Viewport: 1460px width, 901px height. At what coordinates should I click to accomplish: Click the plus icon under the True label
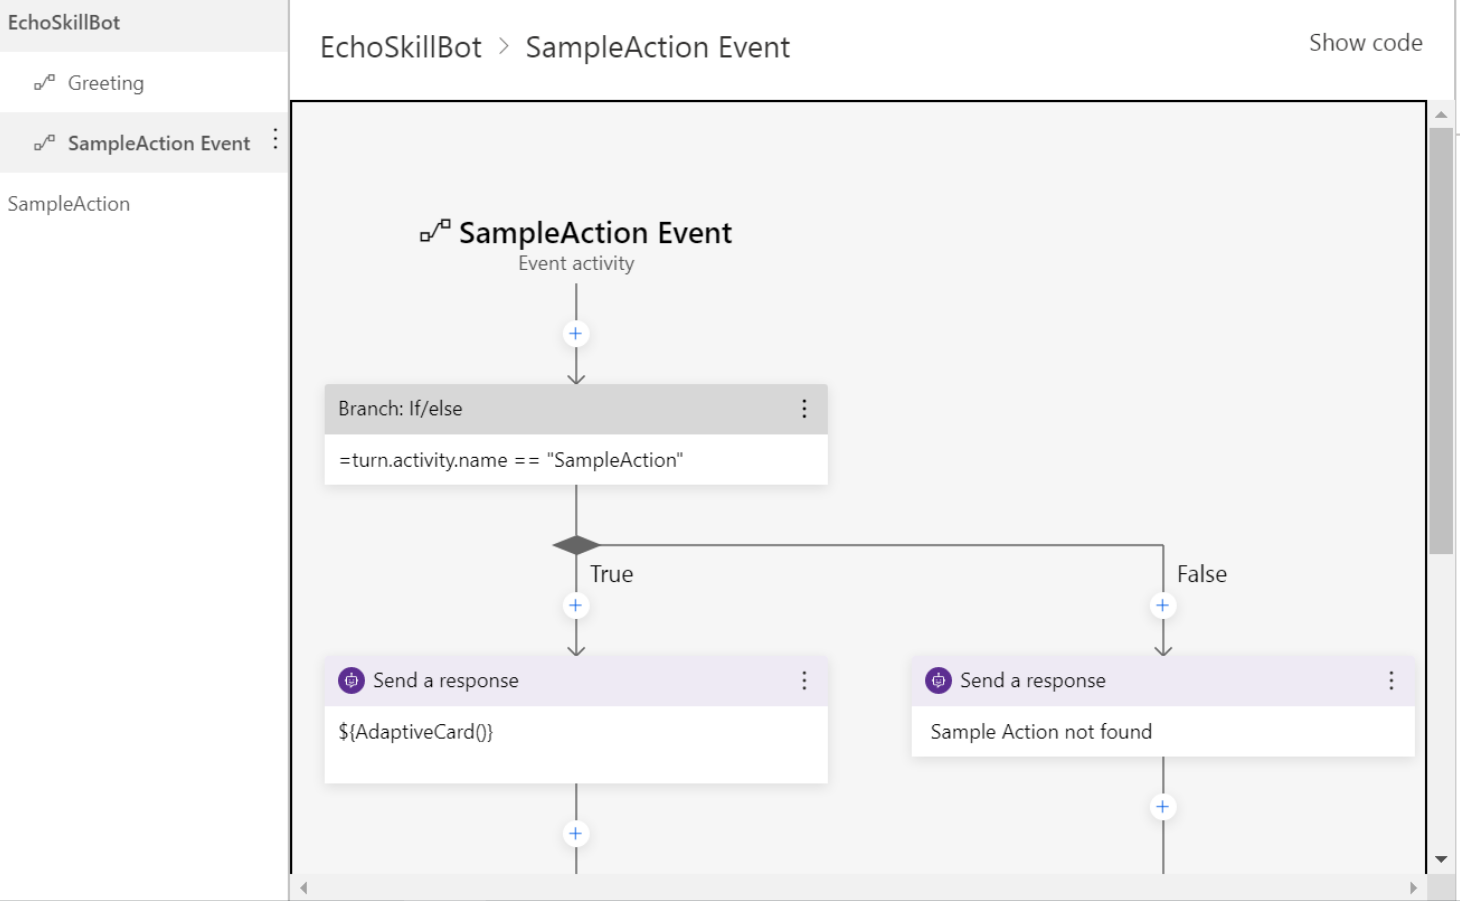click(x=575, y=605)
